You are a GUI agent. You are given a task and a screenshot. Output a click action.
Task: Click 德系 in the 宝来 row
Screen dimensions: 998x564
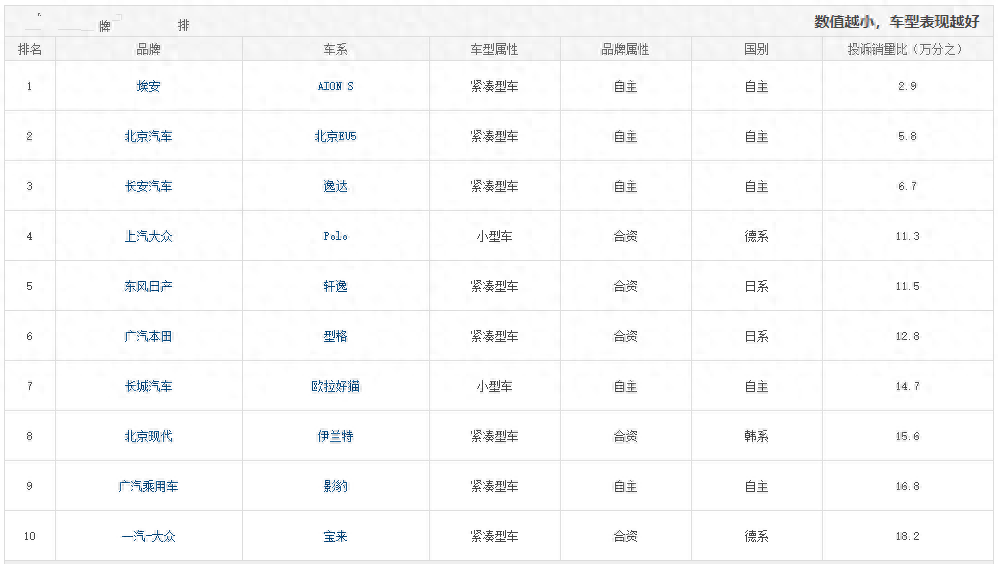click(x=757, y=537)
